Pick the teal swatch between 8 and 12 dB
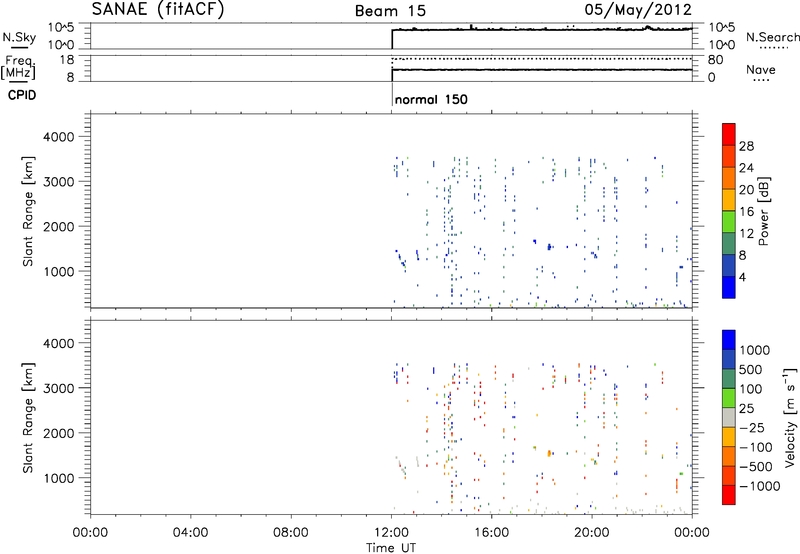 [729, 244]
